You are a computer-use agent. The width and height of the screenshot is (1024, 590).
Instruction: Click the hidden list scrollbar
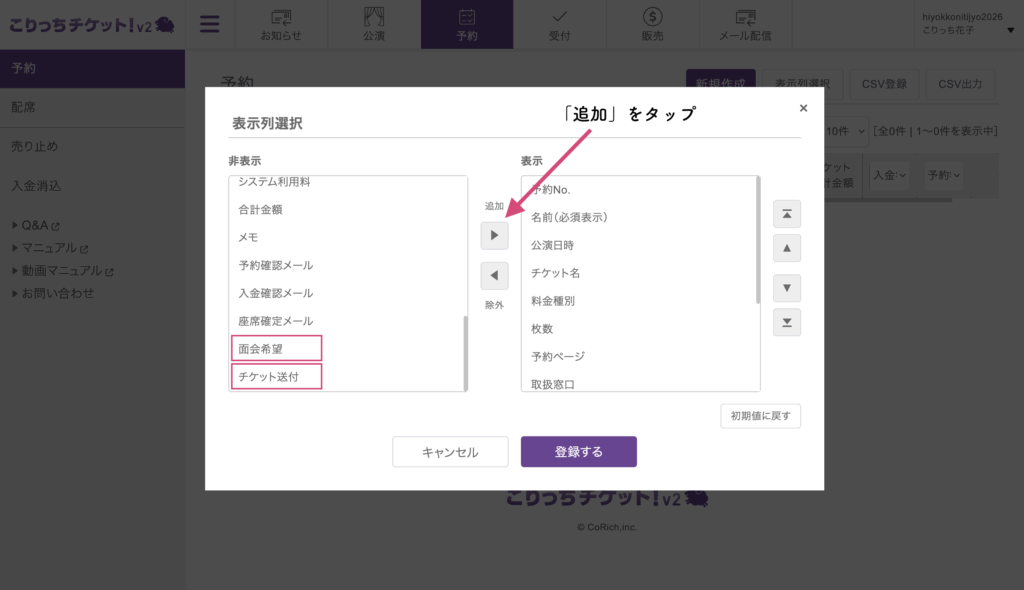click(x=466, y=353)
